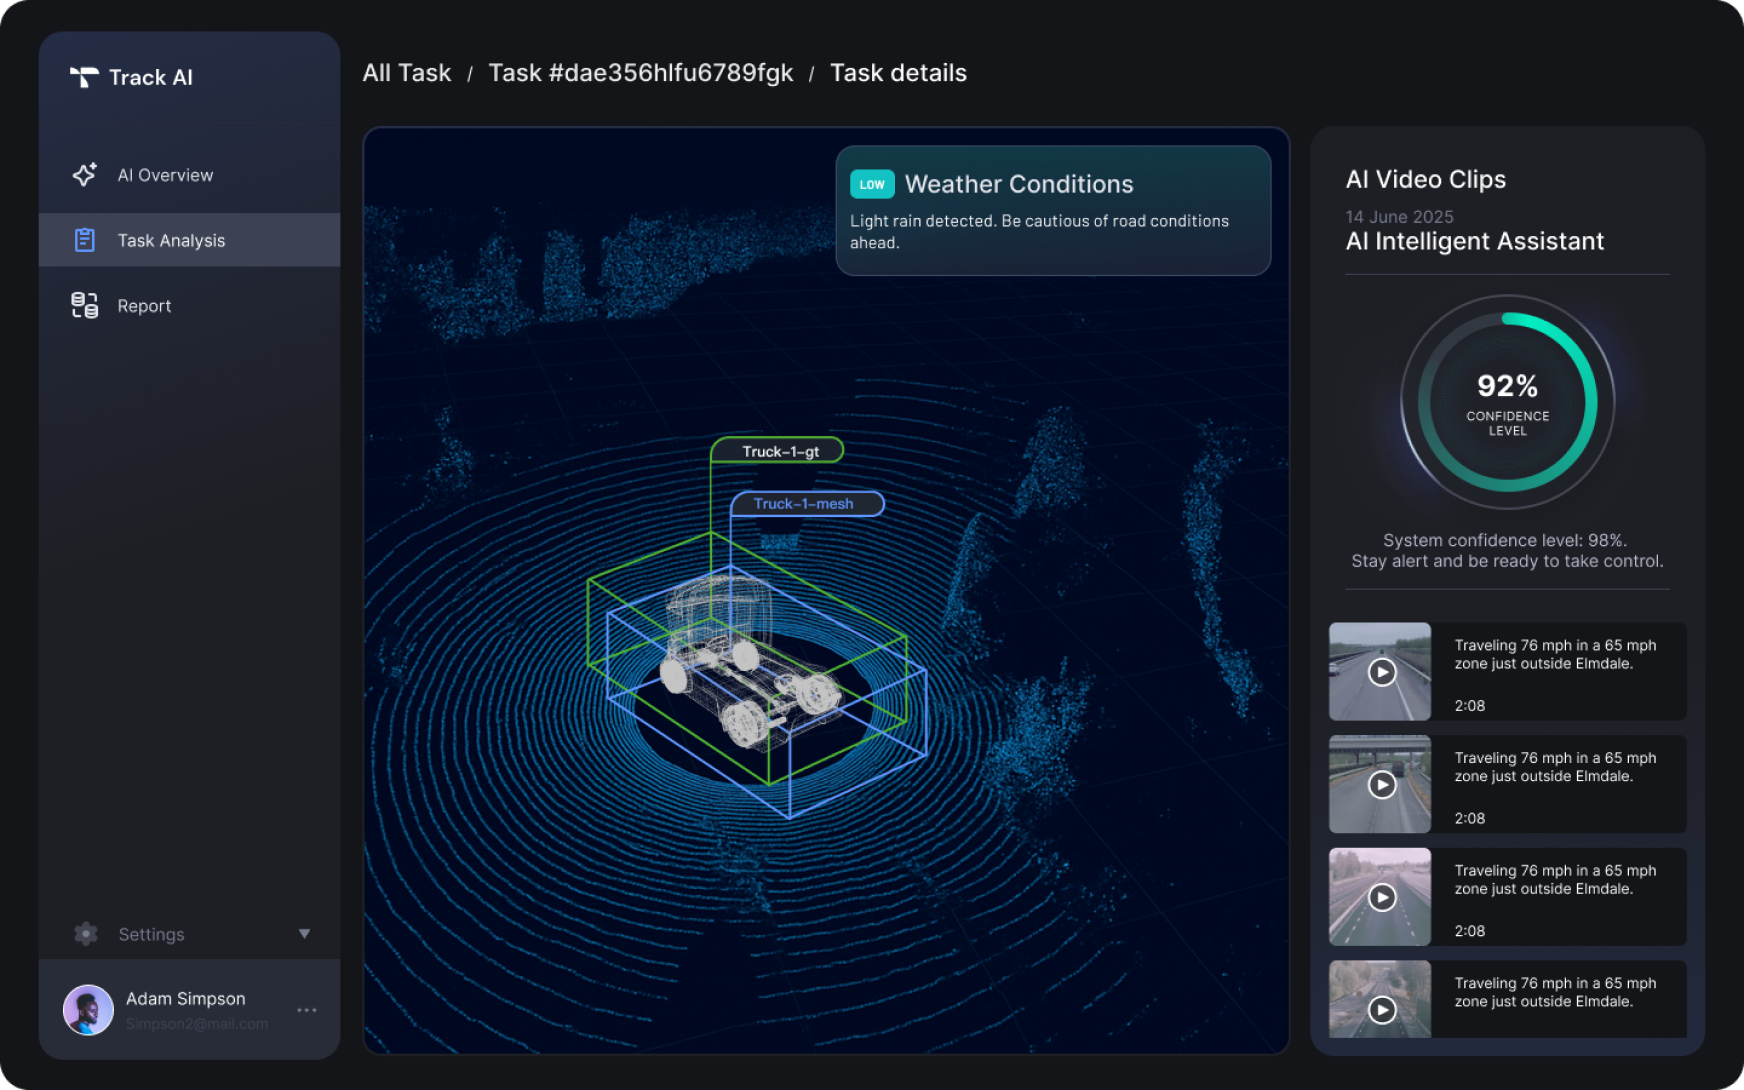Click the 92% confidence level gauge
1744x1090 pixels.
click(1508, 402)
